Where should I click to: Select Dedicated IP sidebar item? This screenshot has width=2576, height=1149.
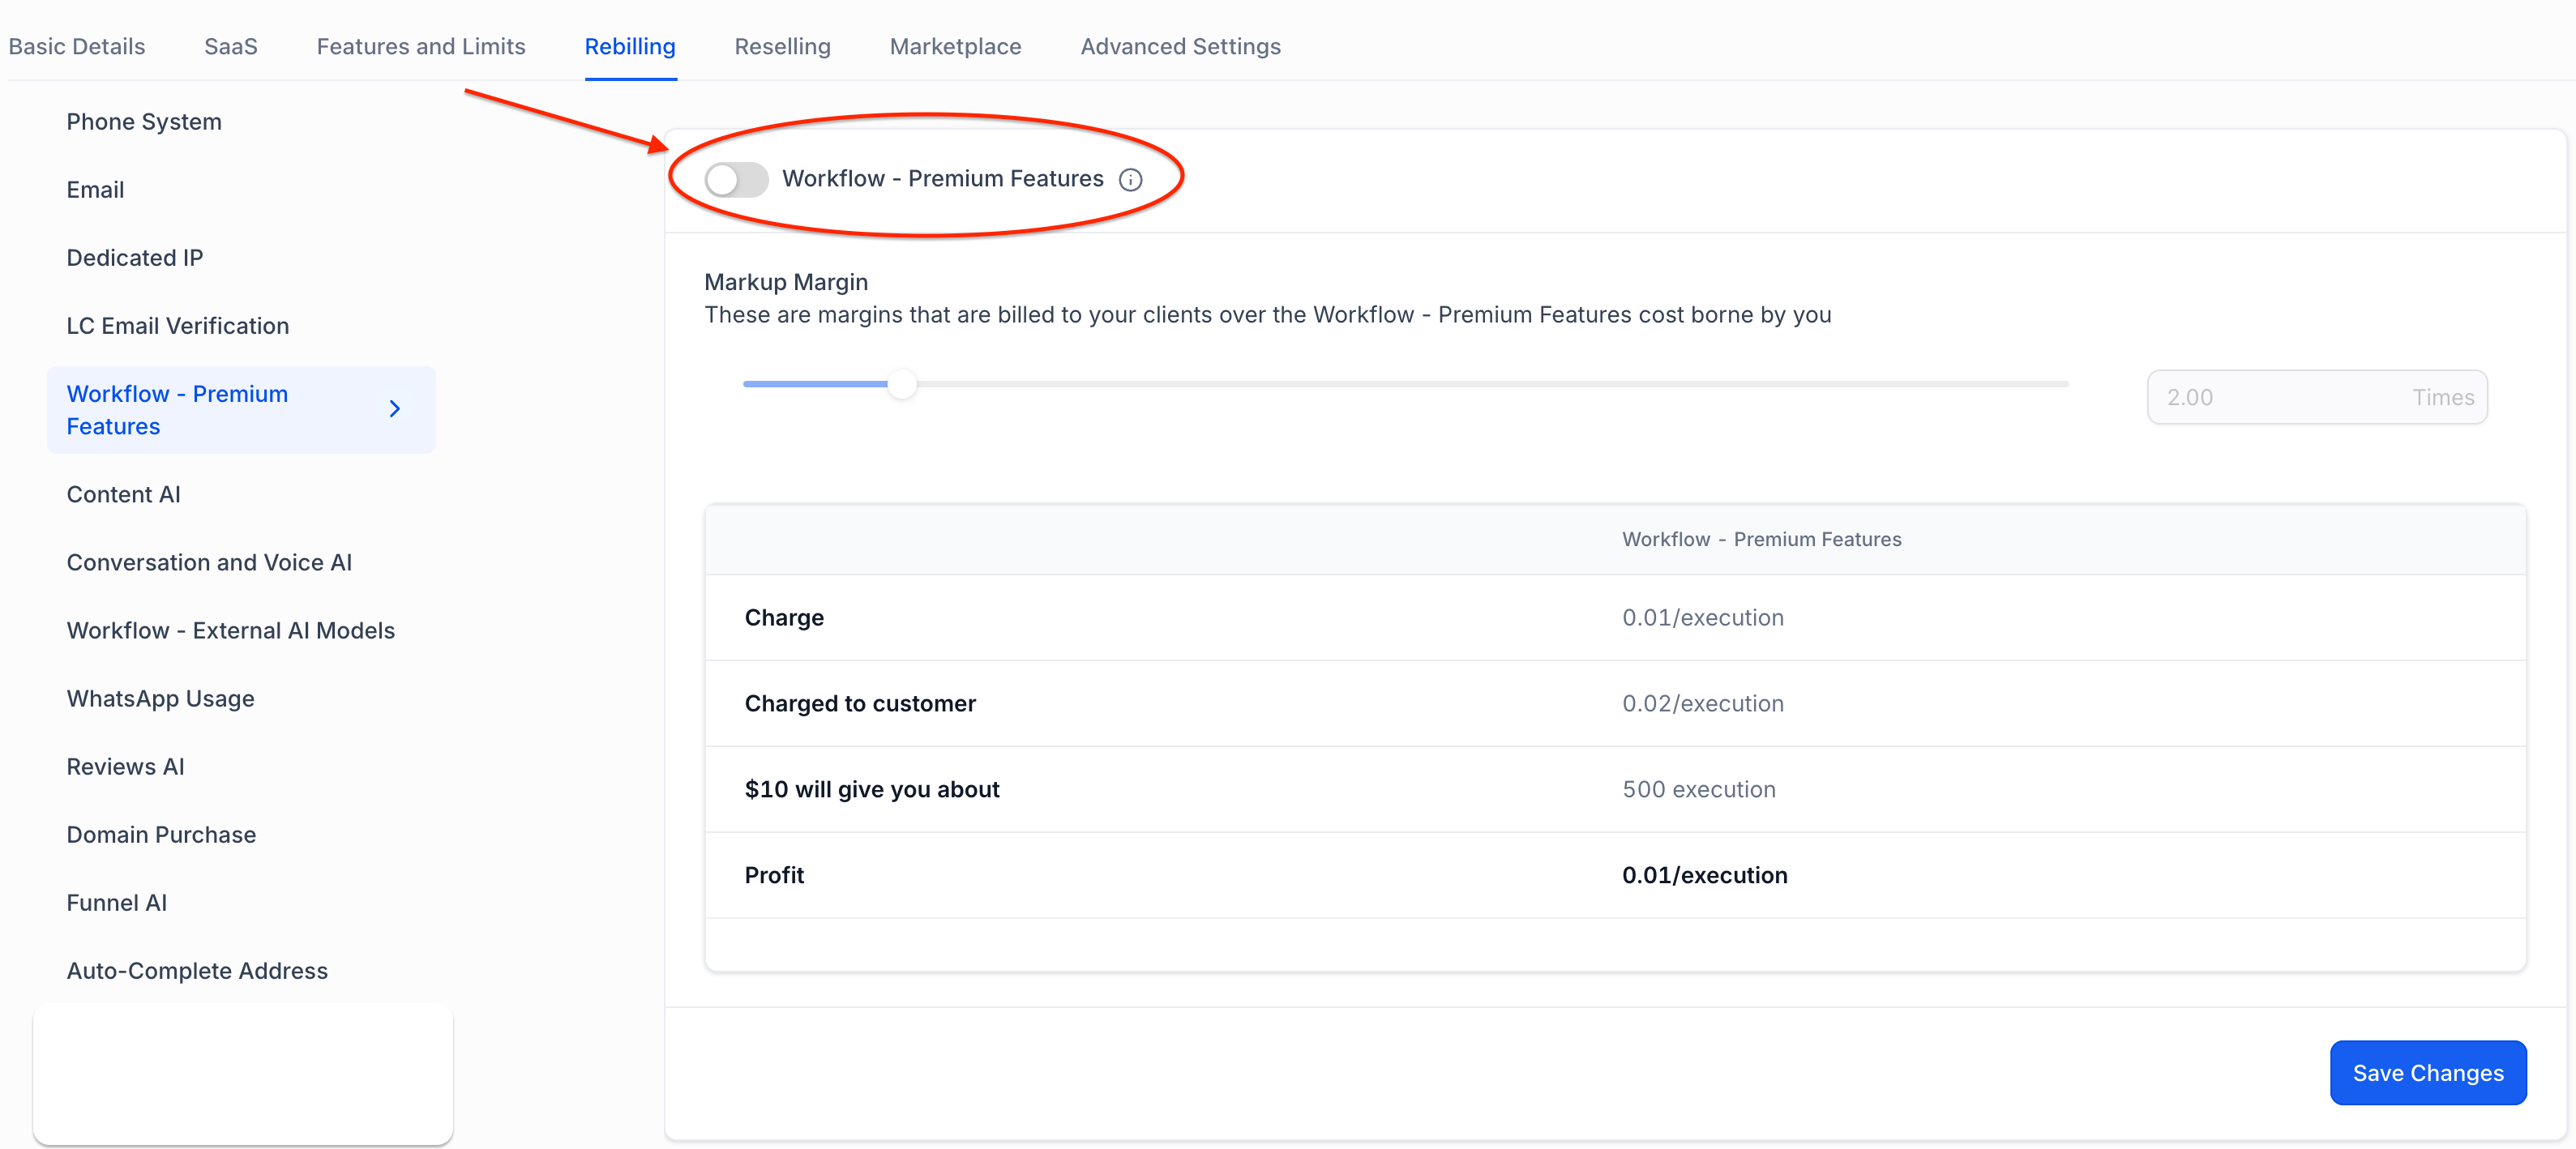[x=135, y=258]
